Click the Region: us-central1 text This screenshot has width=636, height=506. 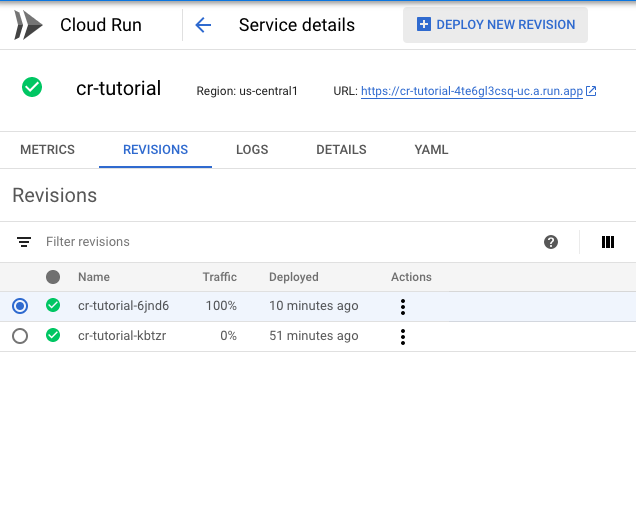(247, 91)
